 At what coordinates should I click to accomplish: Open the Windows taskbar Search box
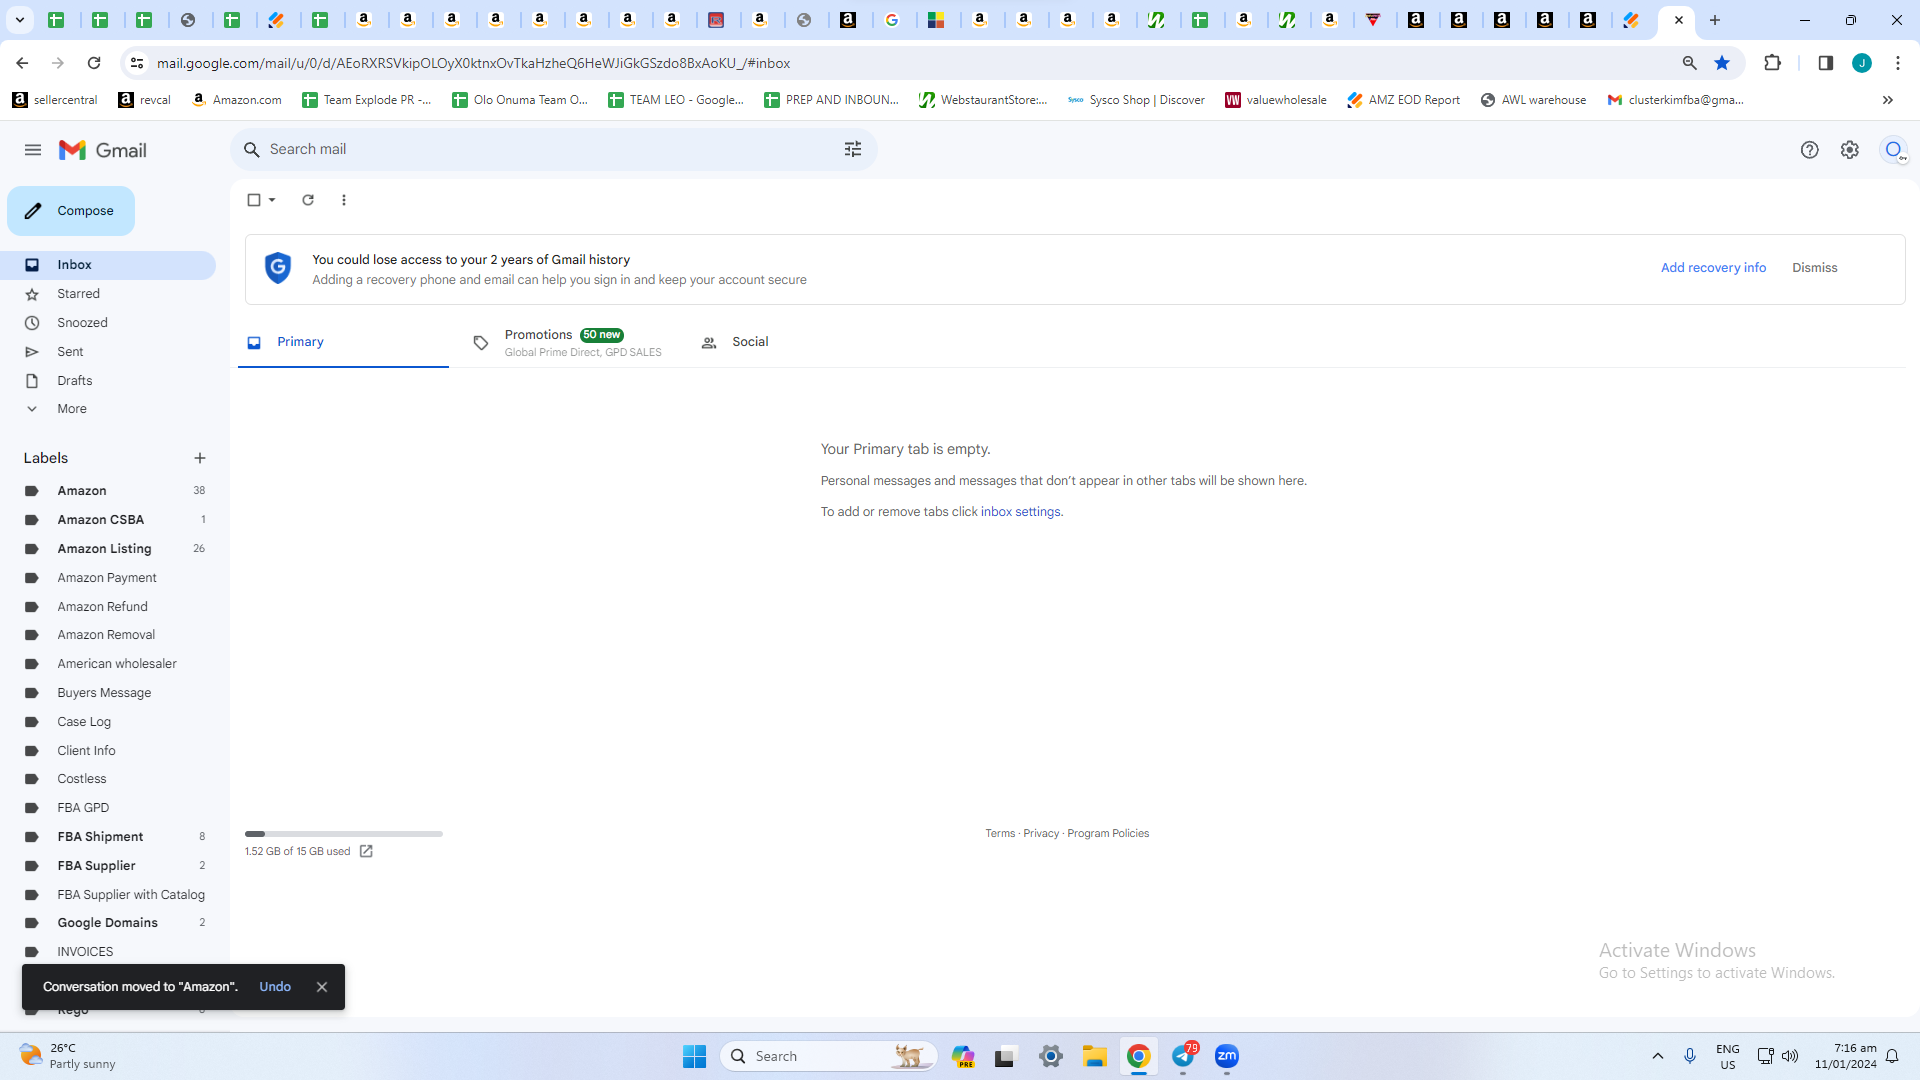click(828, 1056)
